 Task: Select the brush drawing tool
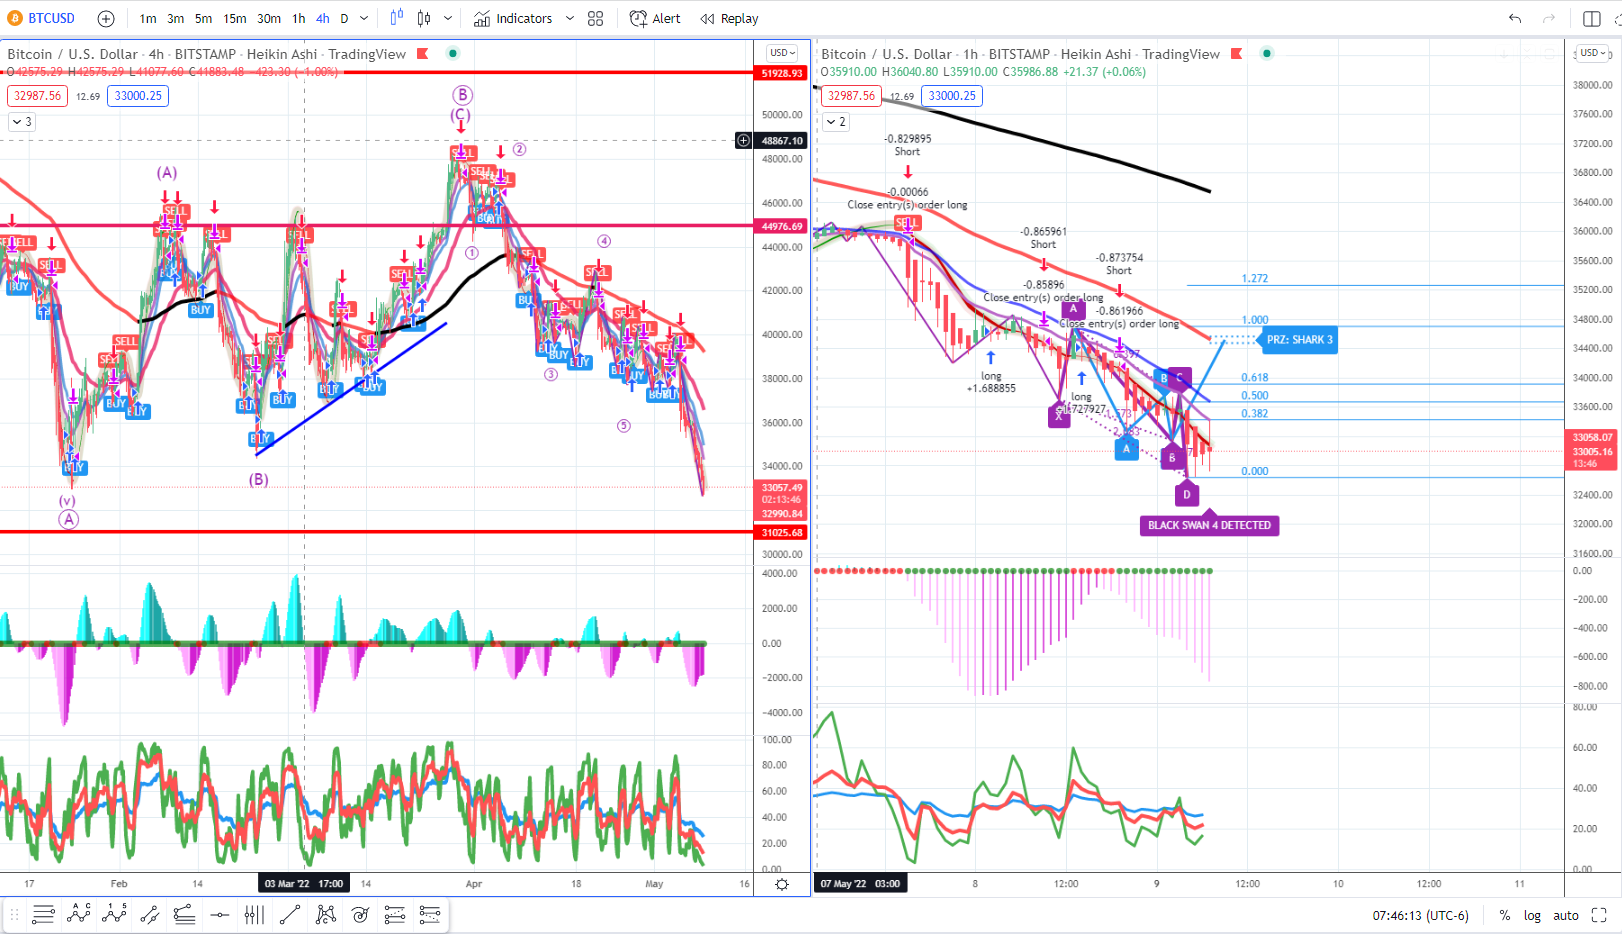click(185, 914)
